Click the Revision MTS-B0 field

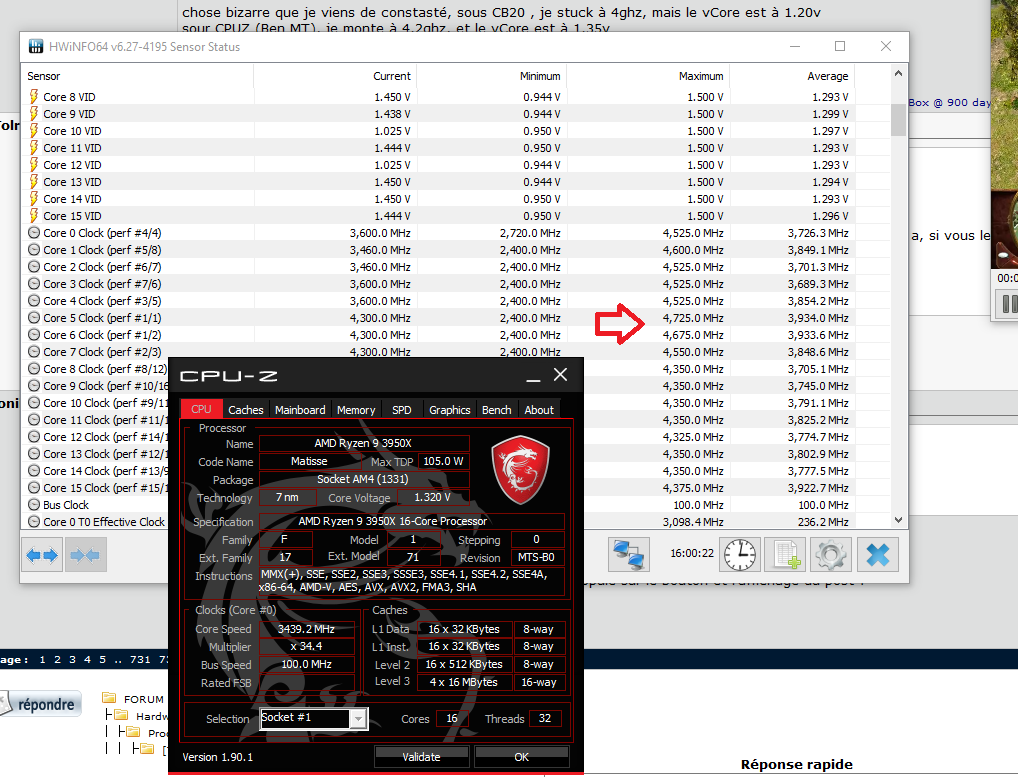point(536,557)
